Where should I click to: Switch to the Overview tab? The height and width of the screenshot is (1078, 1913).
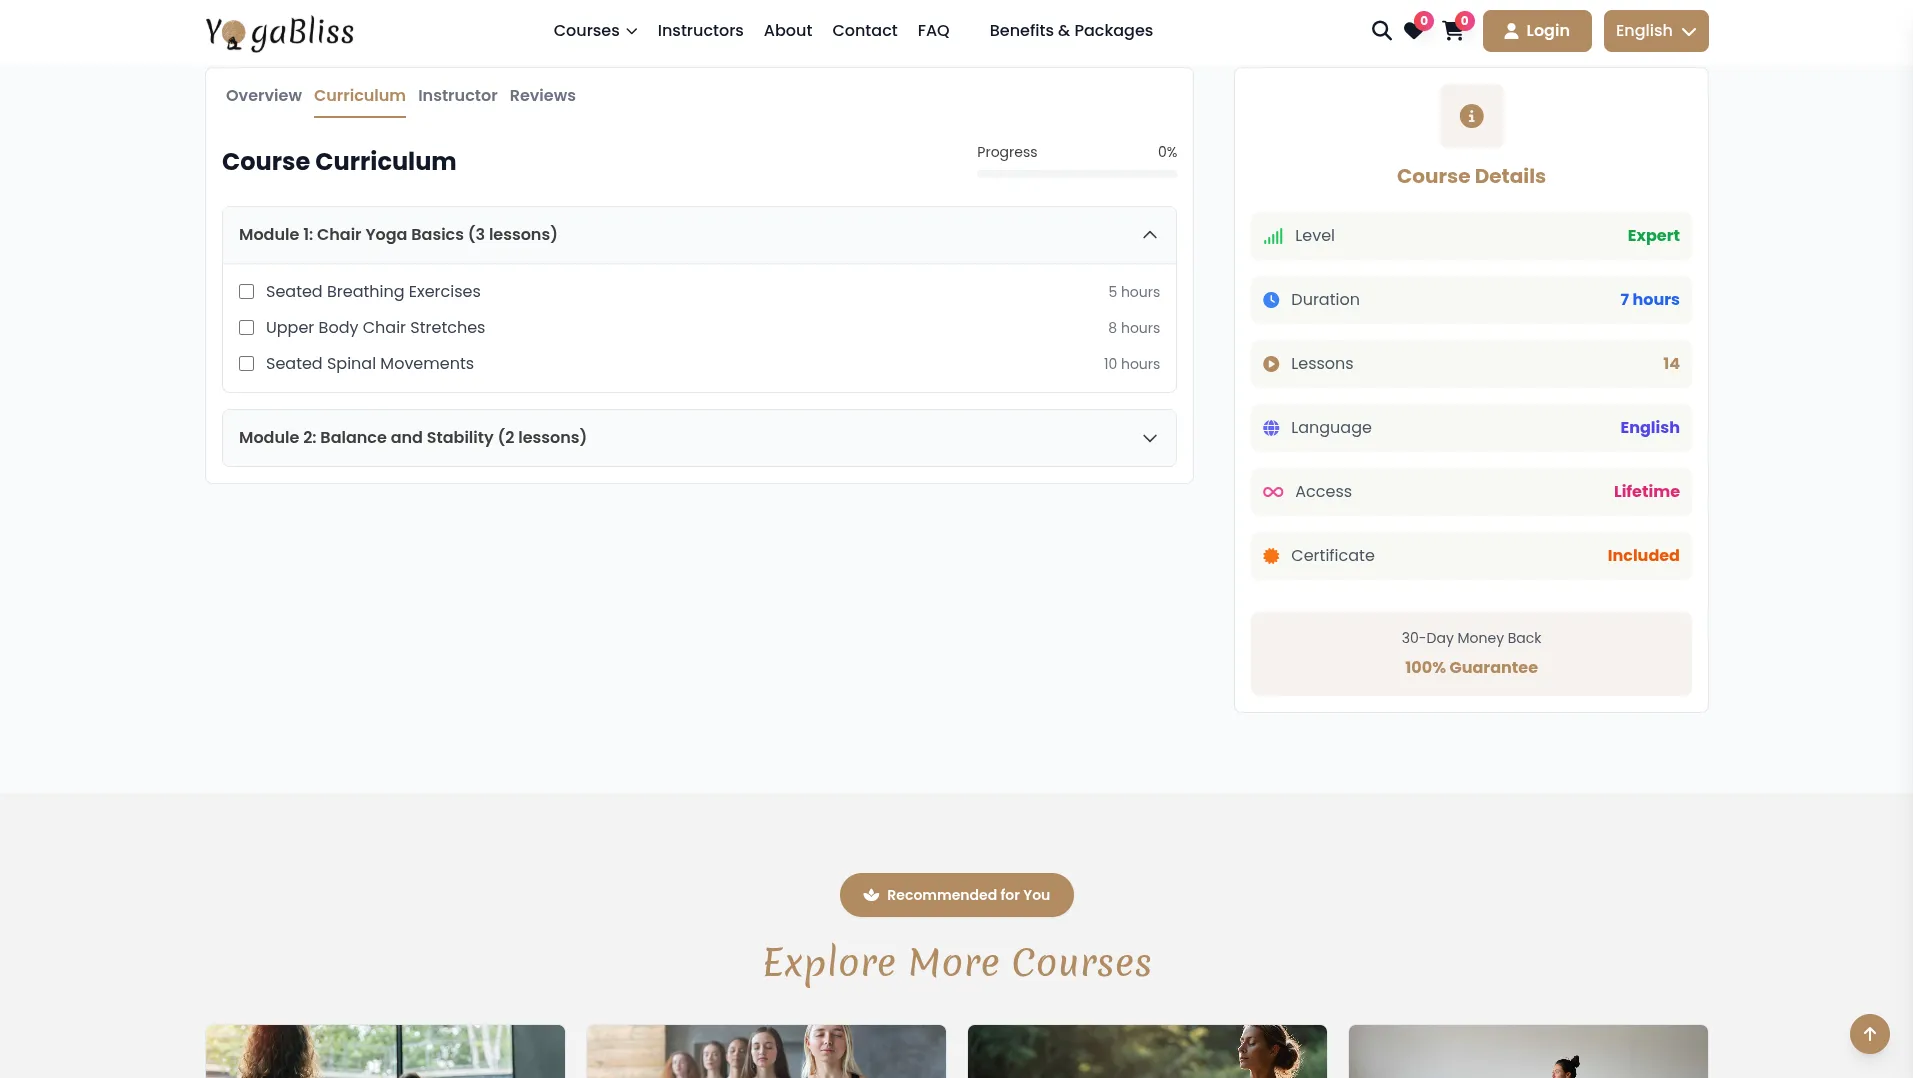263,96
